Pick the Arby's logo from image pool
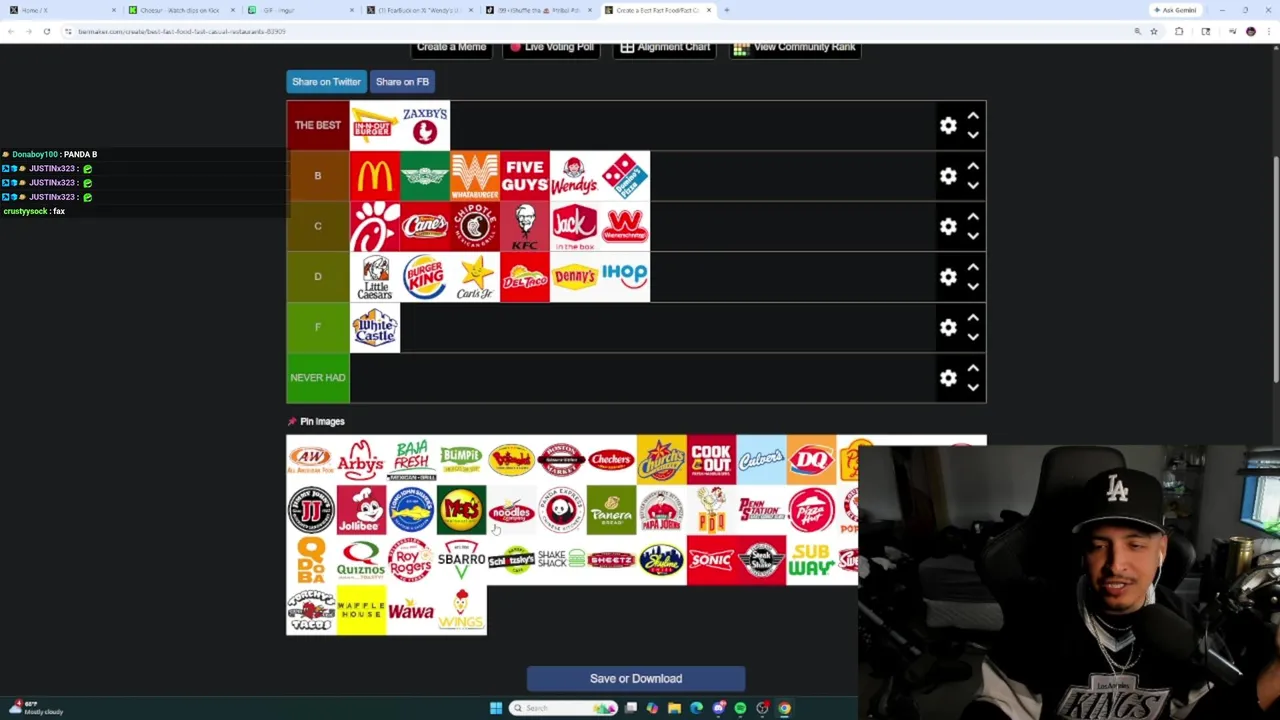The width and height of the screenshot is (1280, 720). (361, 460)
